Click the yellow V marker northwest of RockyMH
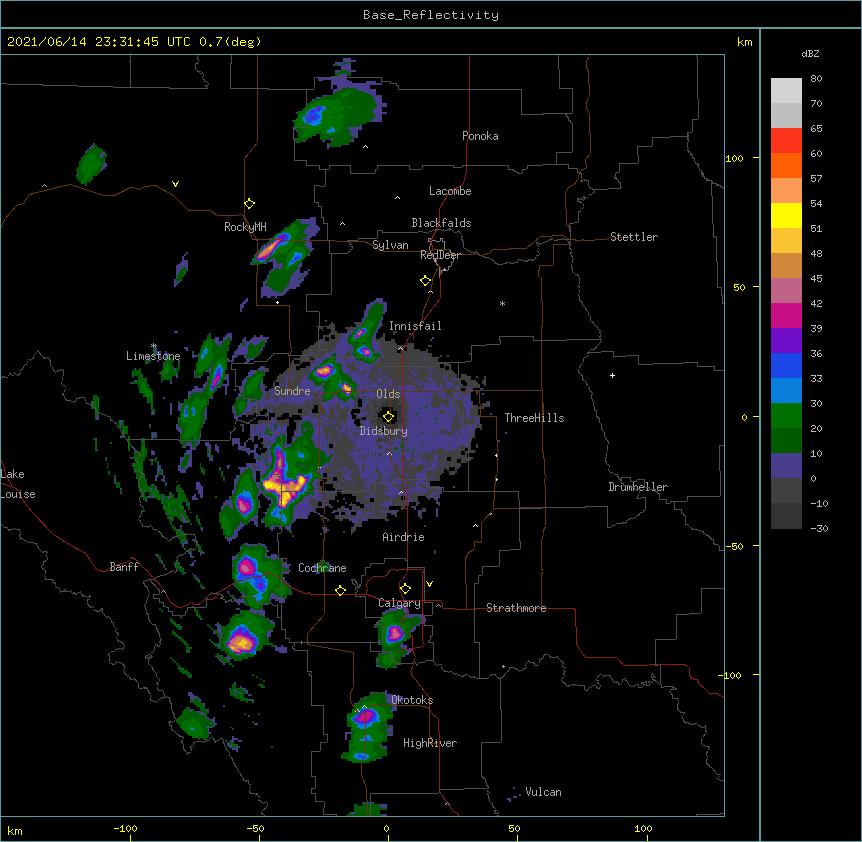Image resolution: width=862 pixels, height=842 pixels. [x=175, y=184]
